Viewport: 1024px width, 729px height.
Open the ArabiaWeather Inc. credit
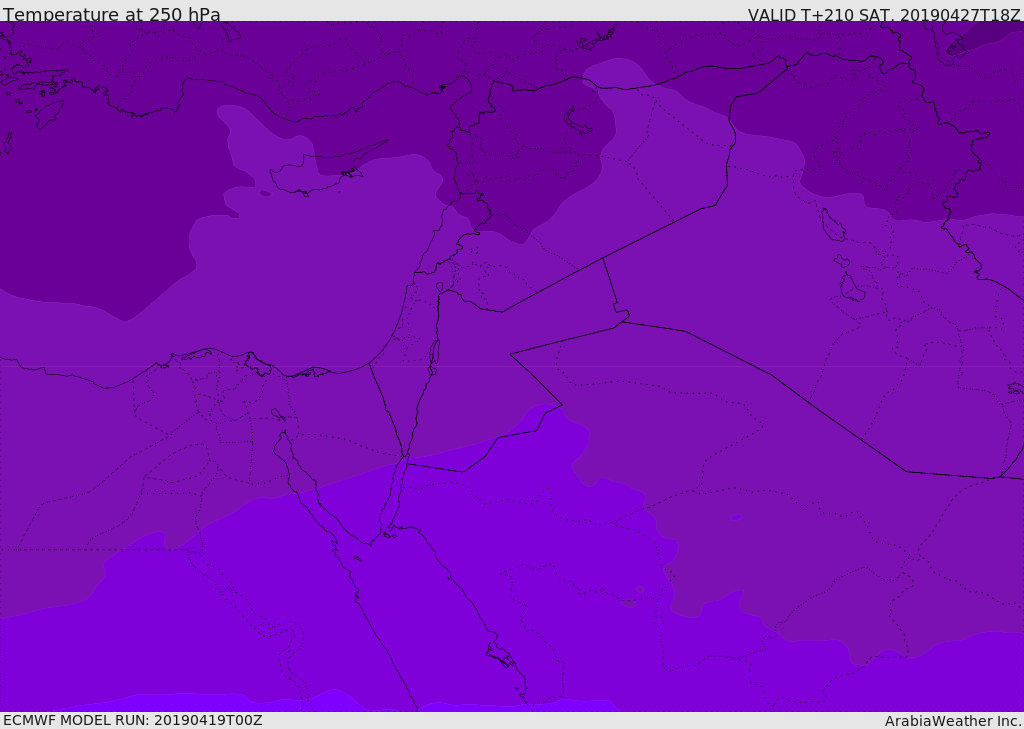(953, 721)
